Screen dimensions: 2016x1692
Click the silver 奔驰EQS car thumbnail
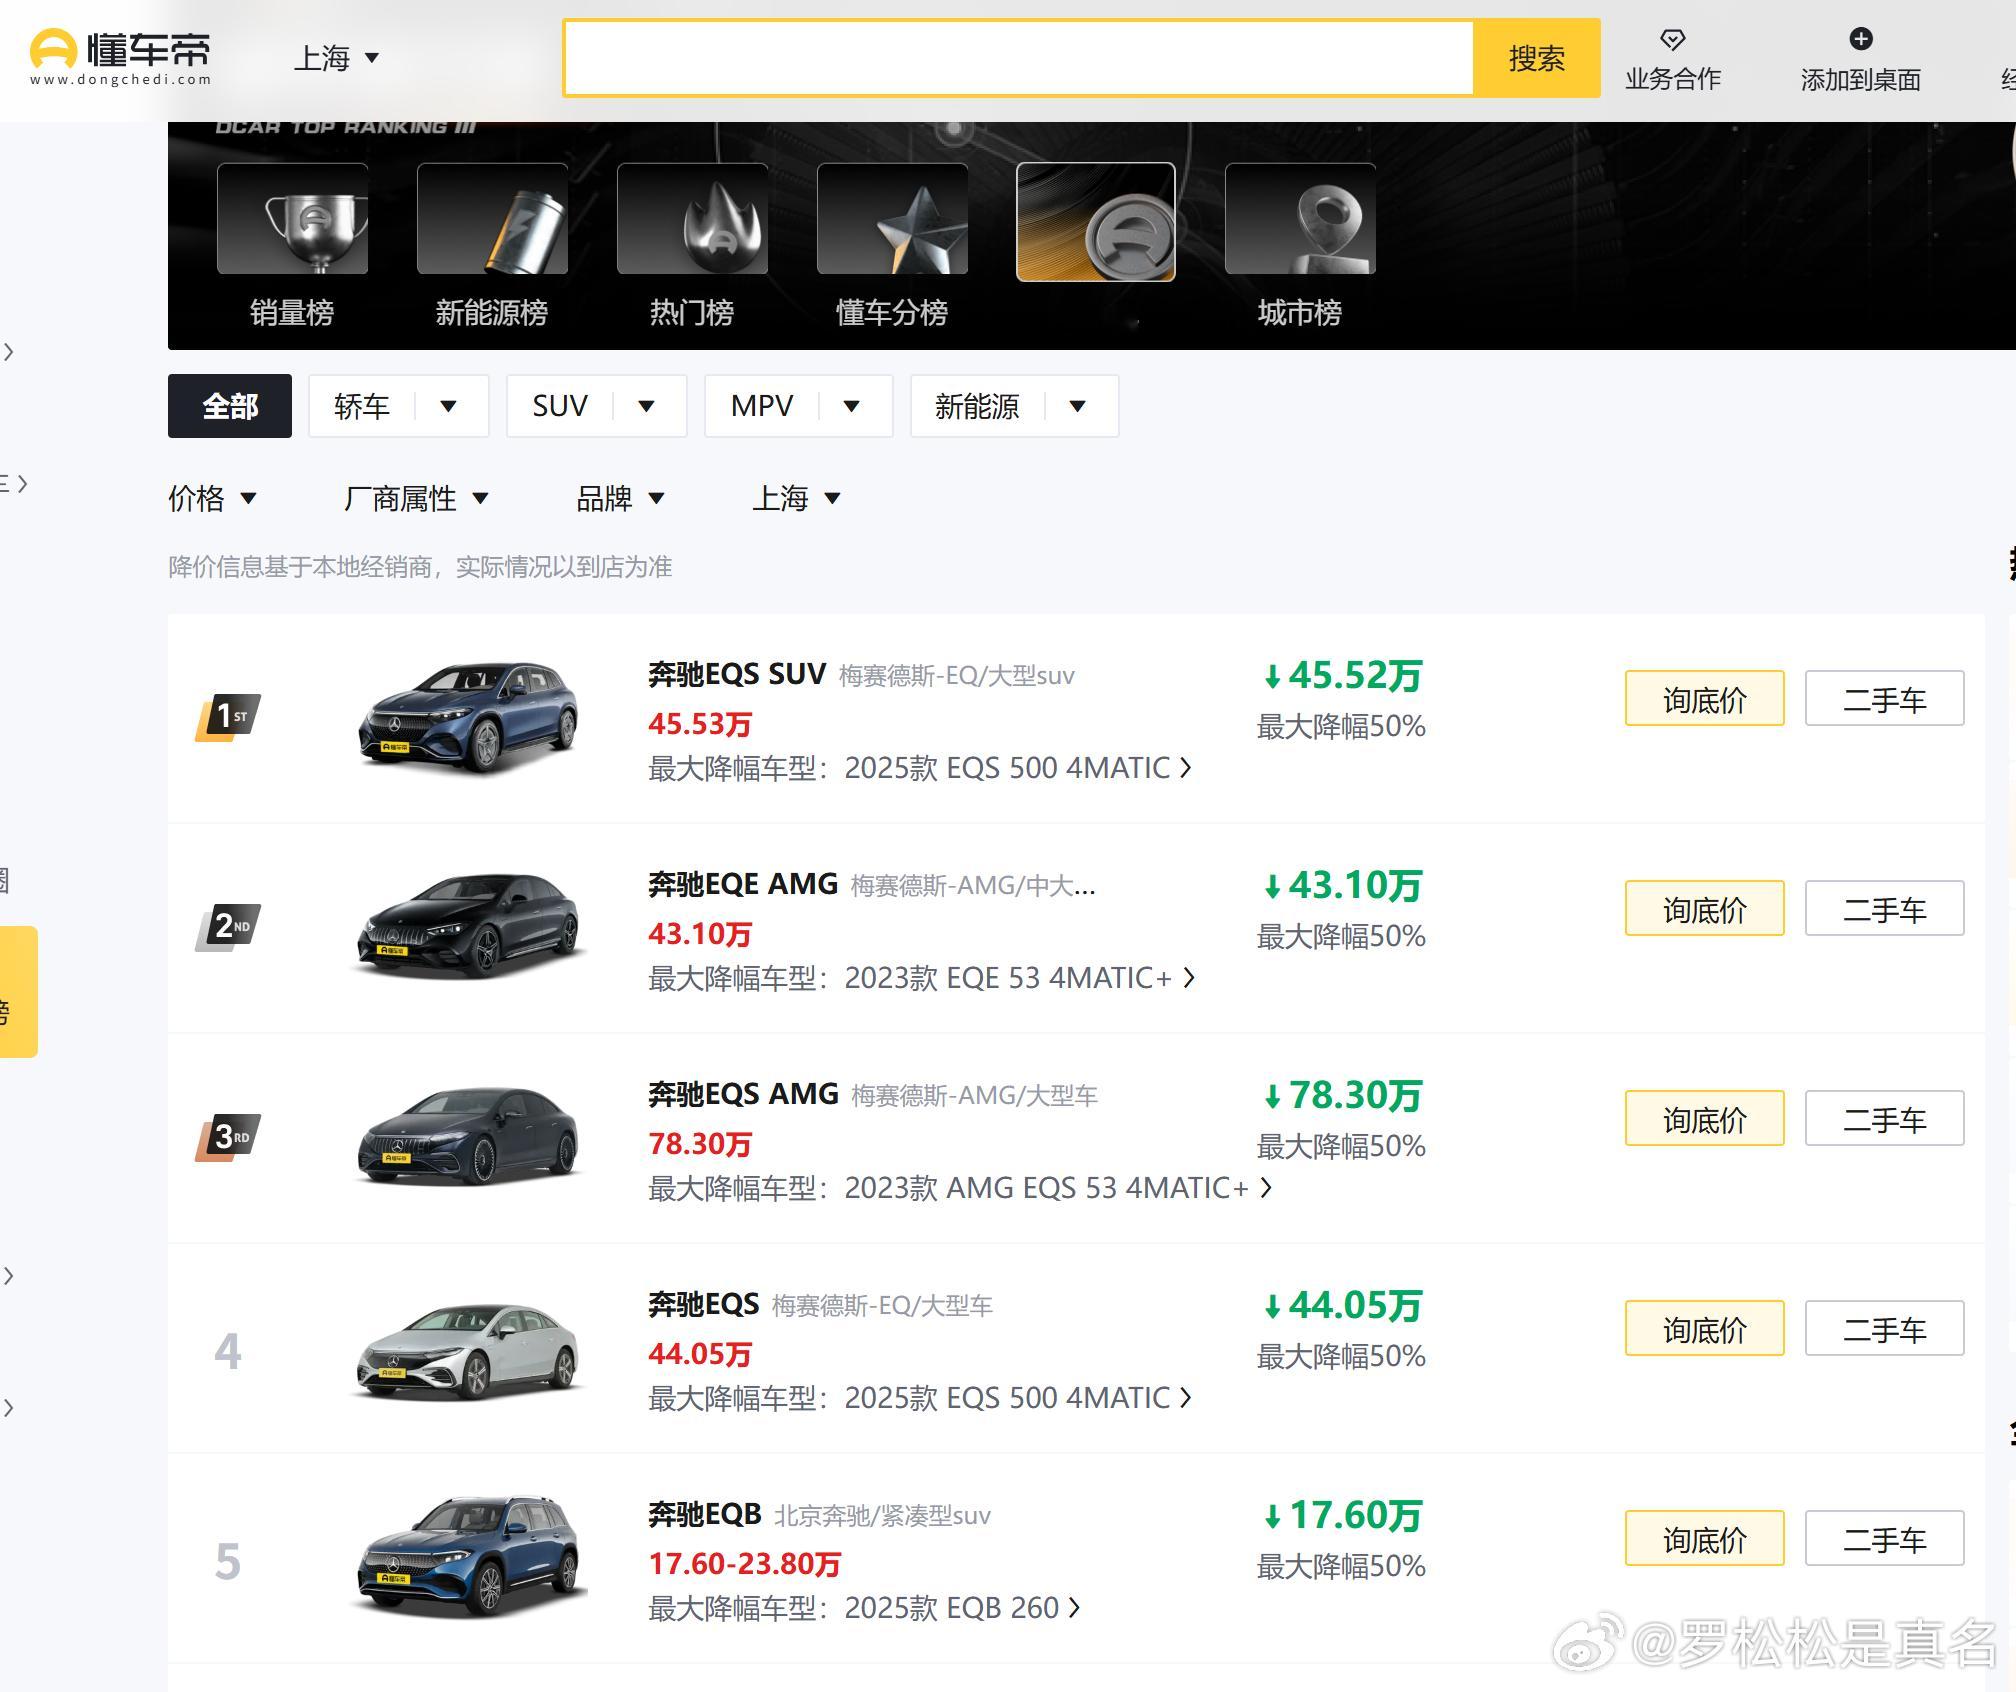point(468,1350)
